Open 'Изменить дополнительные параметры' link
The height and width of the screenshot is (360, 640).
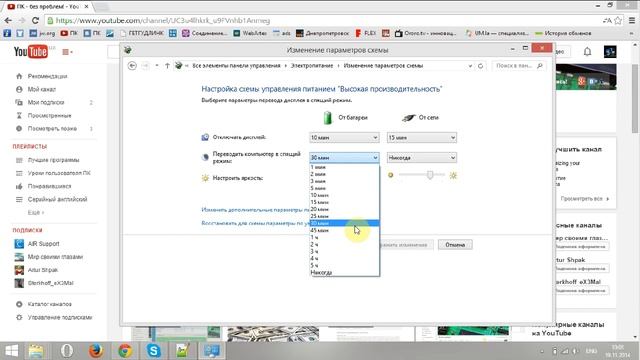click(x=255, y=210)
